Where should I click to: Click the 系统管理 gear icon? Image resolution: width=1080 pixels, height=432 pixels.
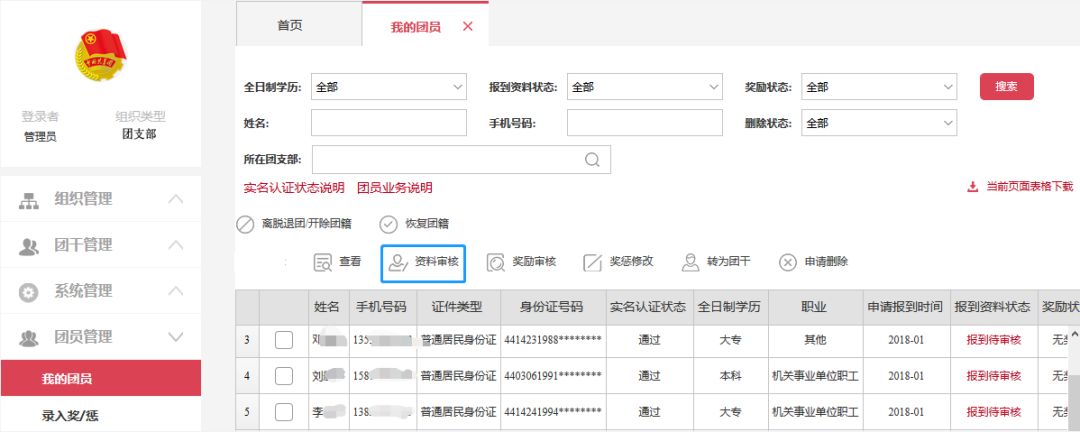tap(28, 292)
